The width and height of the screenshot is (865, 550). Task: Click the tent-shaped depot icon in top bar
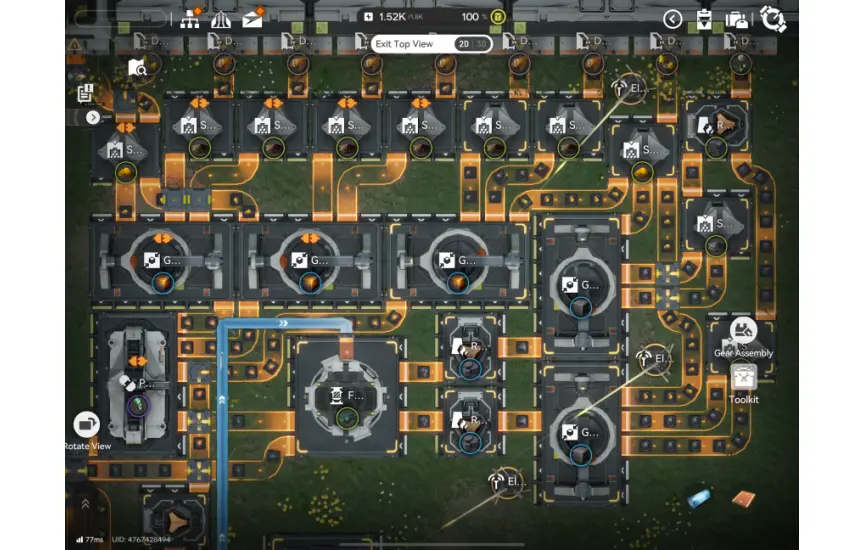(x=221, y=19)
